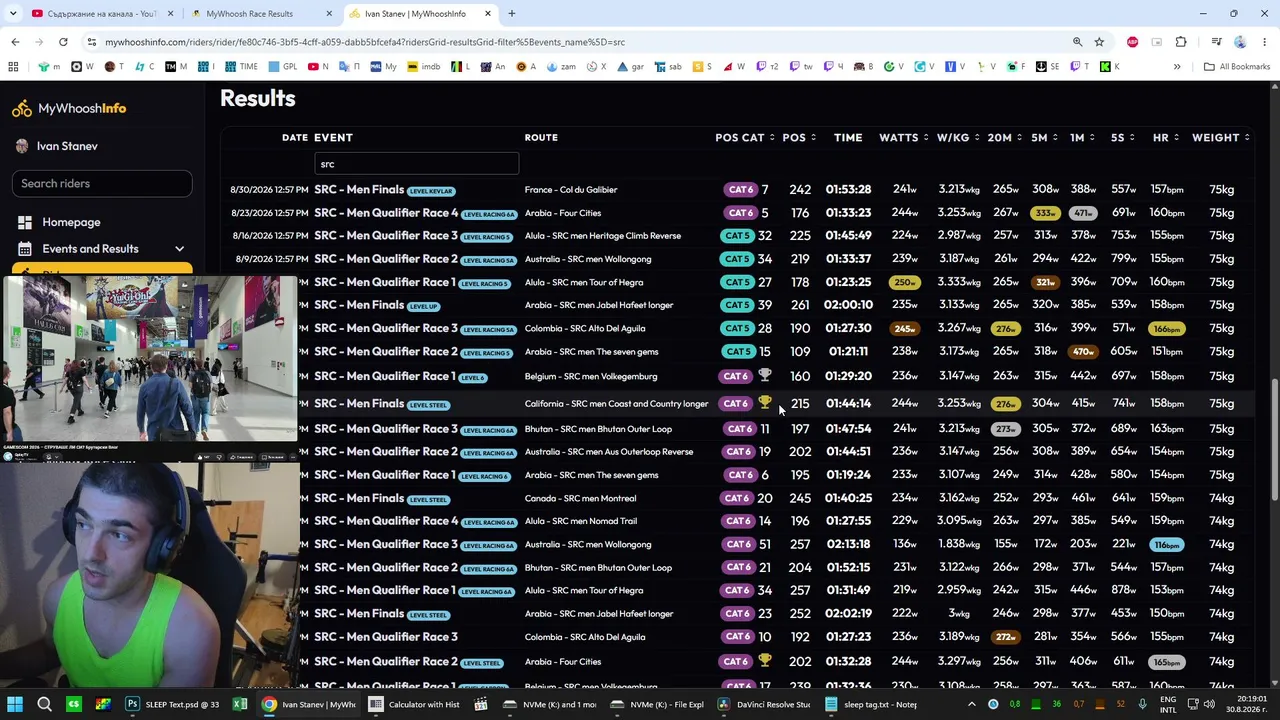Open the browser extensions puzzle icon
This screenshot has width=1280, height=720.
(1181, 42)
